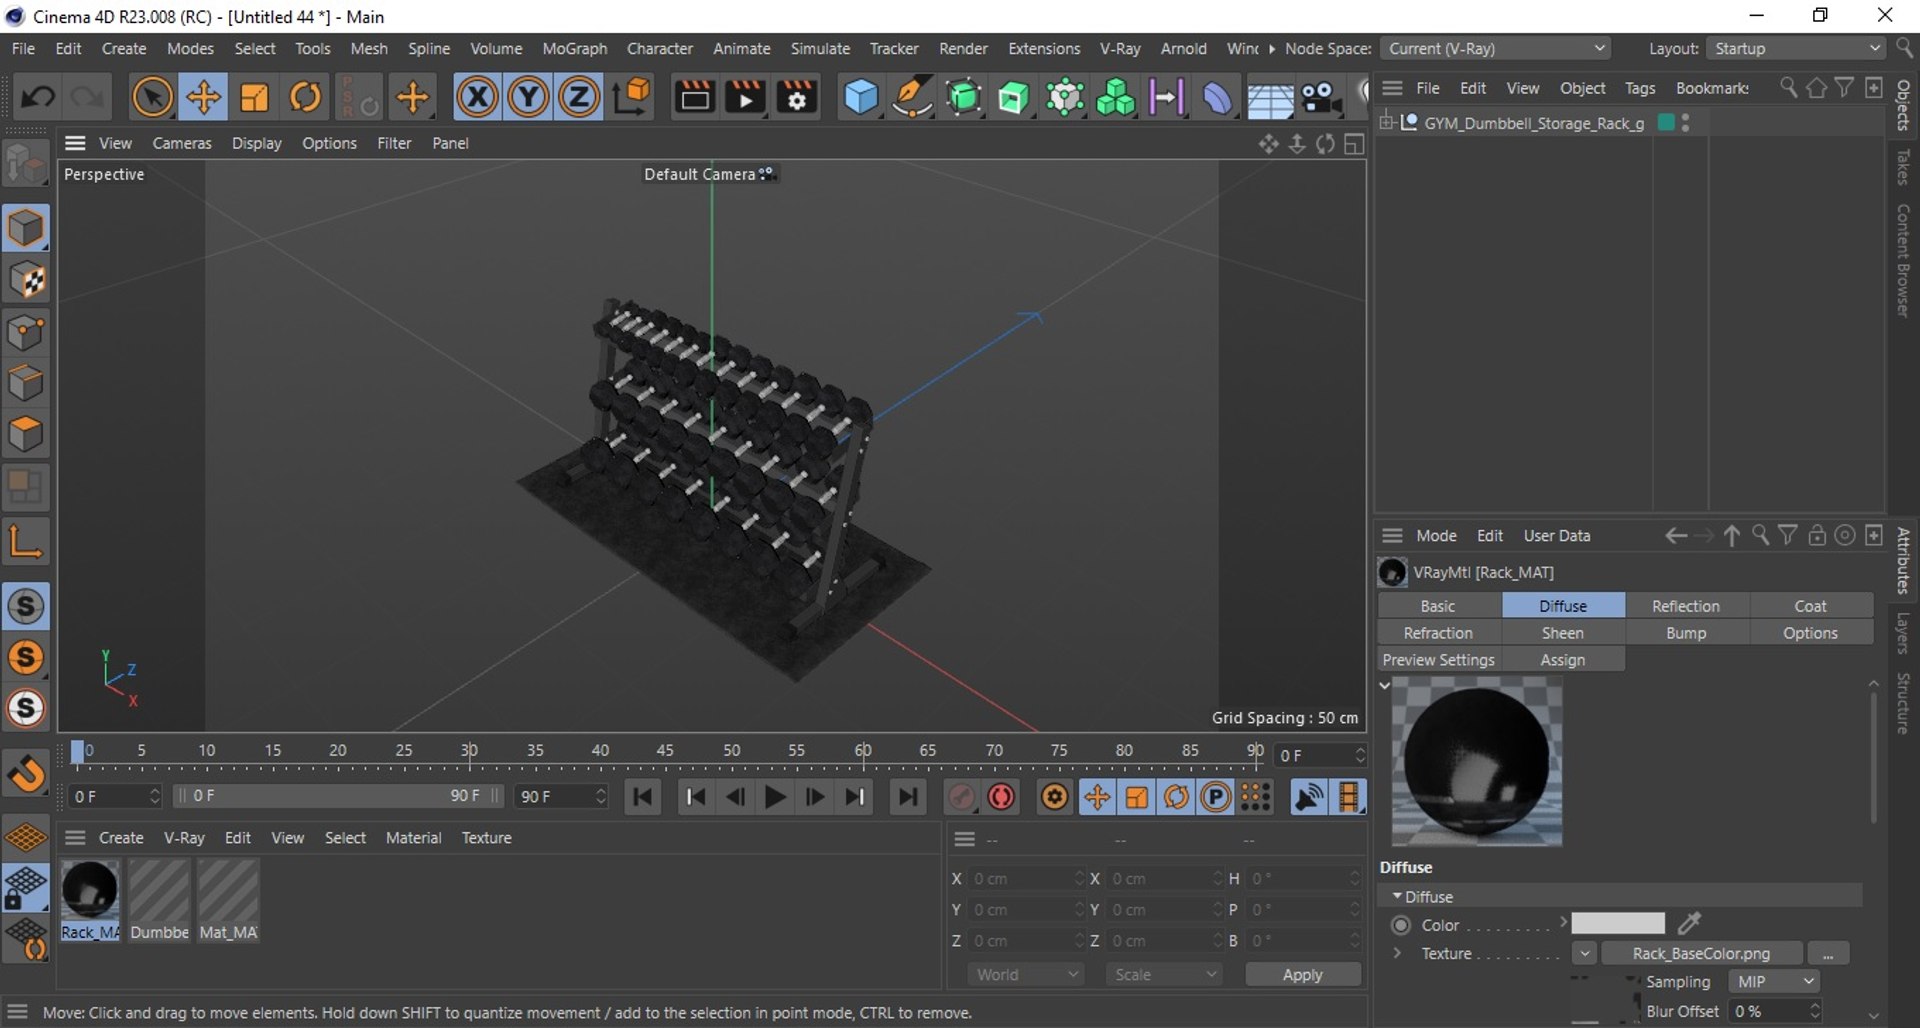The height and width of the screenshot is (1028, 1920).
Task: Select the Move tool in the toolbar
Action: tap(203, 97)
